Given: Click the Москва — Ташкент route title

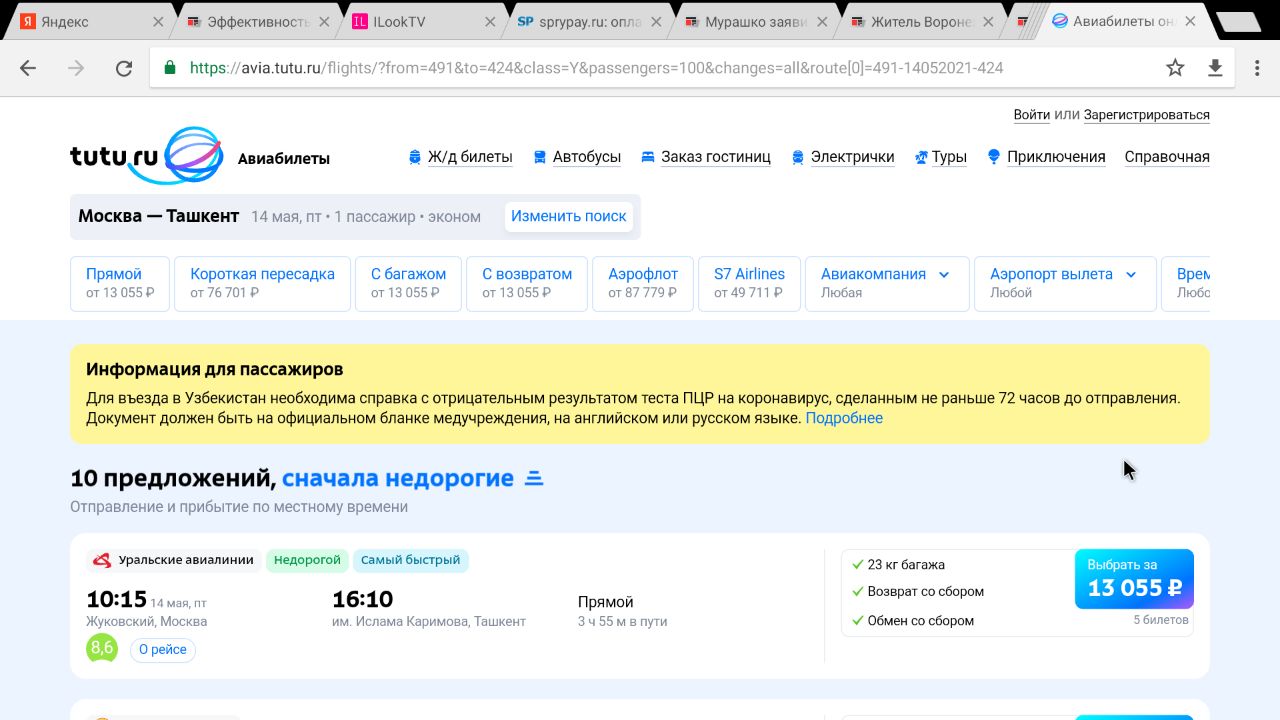Looking at the screenshot, I should 159,216.
